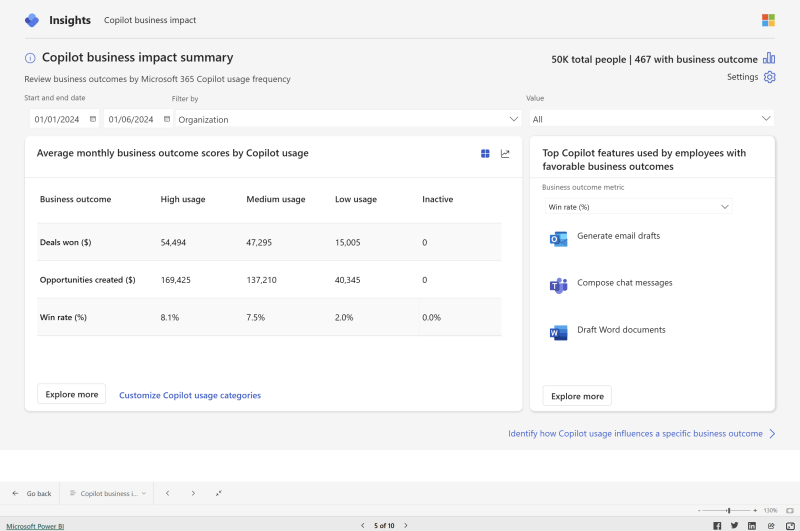The height and width of the screenshot is (531, 800).
Task: Click Explore more under the outcomes table
Action: [x=71, y=394]
